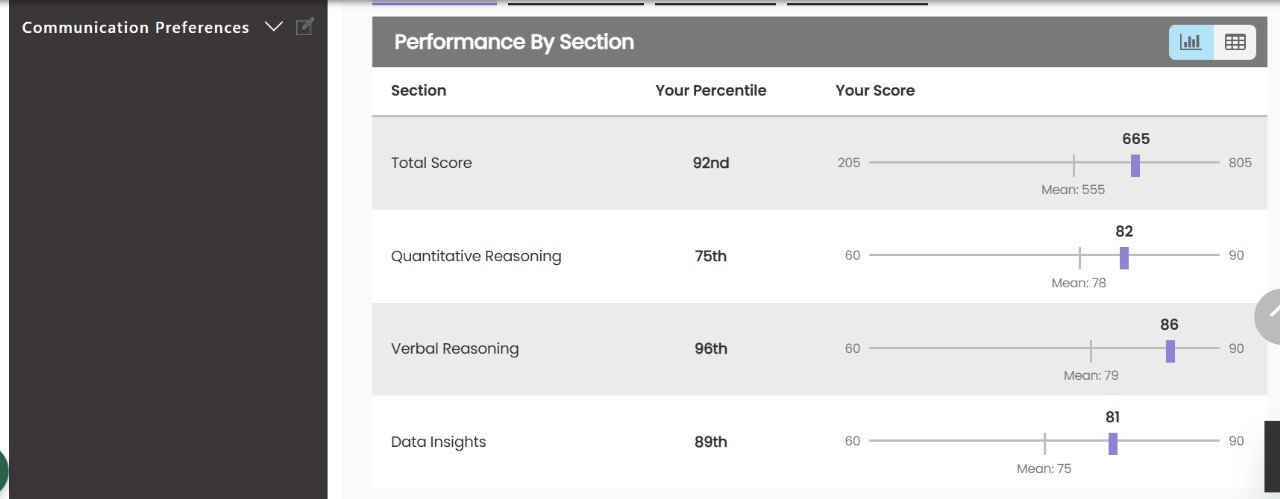Select the Quantitative Reasoning row label
This screenshot has height=499, width=1280.
tap(476, 256)
